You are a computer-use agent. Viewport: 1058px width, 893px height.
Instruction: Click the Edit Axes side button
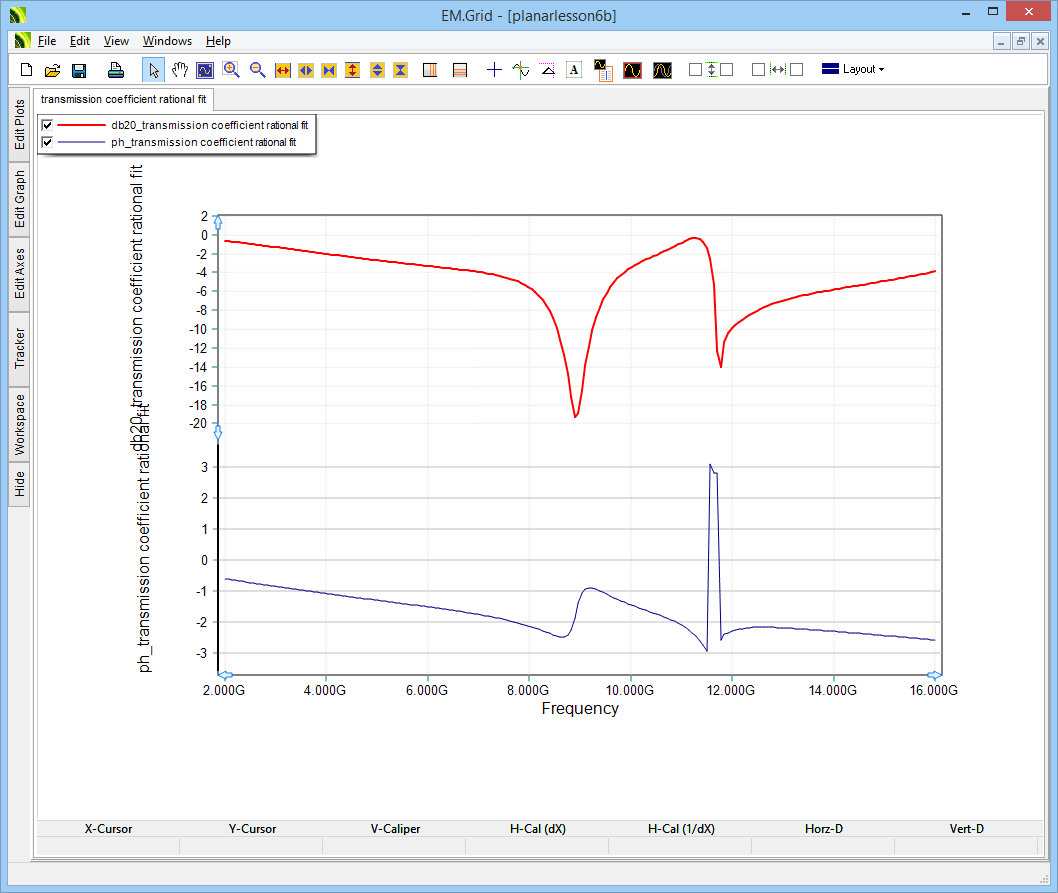pyautogui.click(x=19, y=274)
